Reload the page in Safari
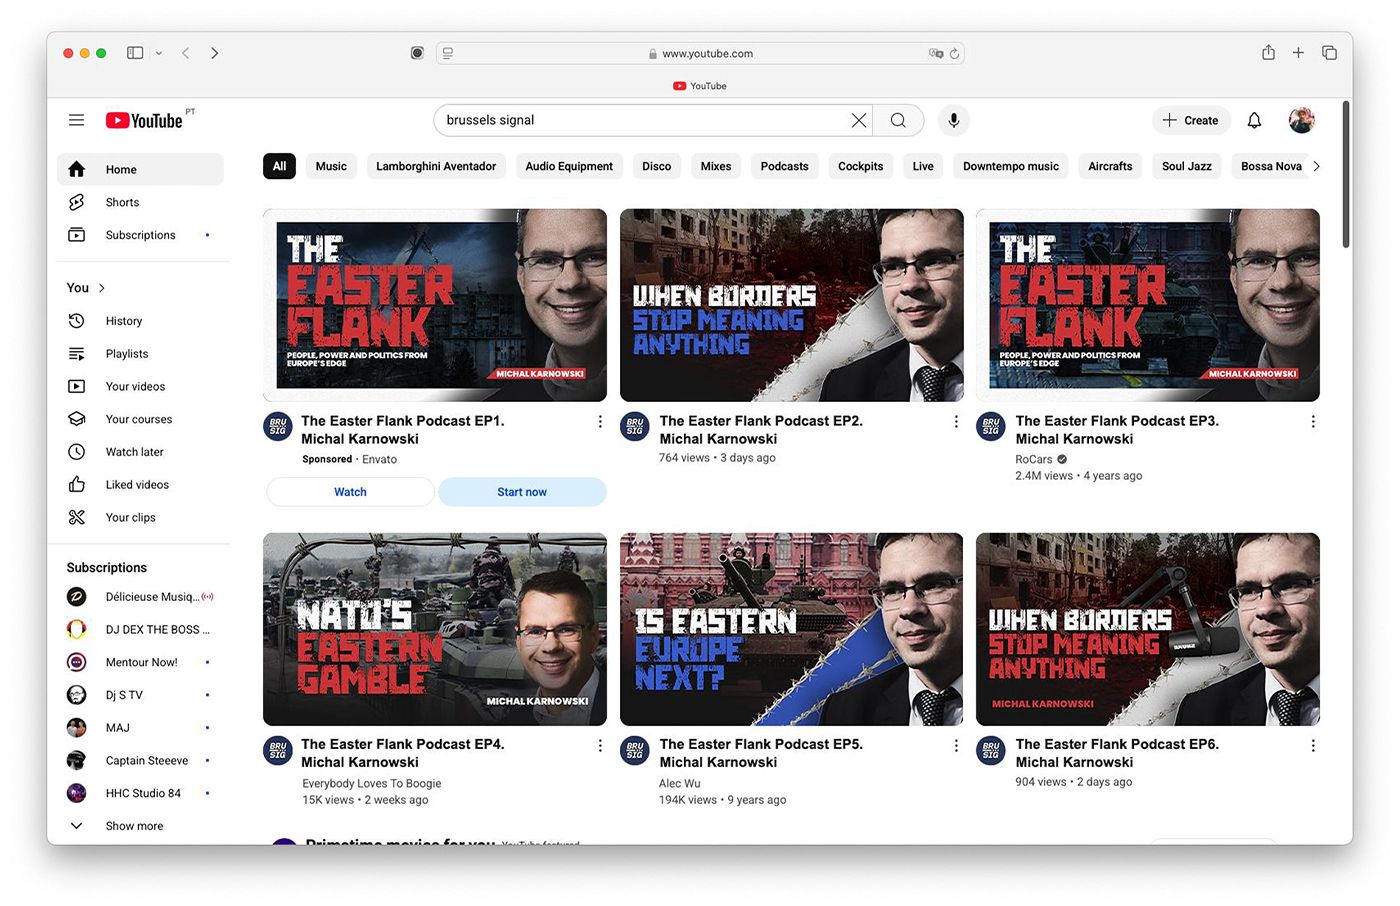Image resolution: width=1400 pixels, height=906 pixels. click(954, 54)
